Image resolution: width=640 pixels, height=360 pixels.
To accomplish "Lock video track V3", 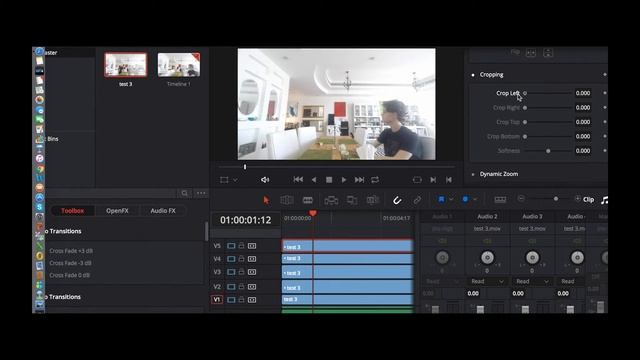I will pos(241,271).
